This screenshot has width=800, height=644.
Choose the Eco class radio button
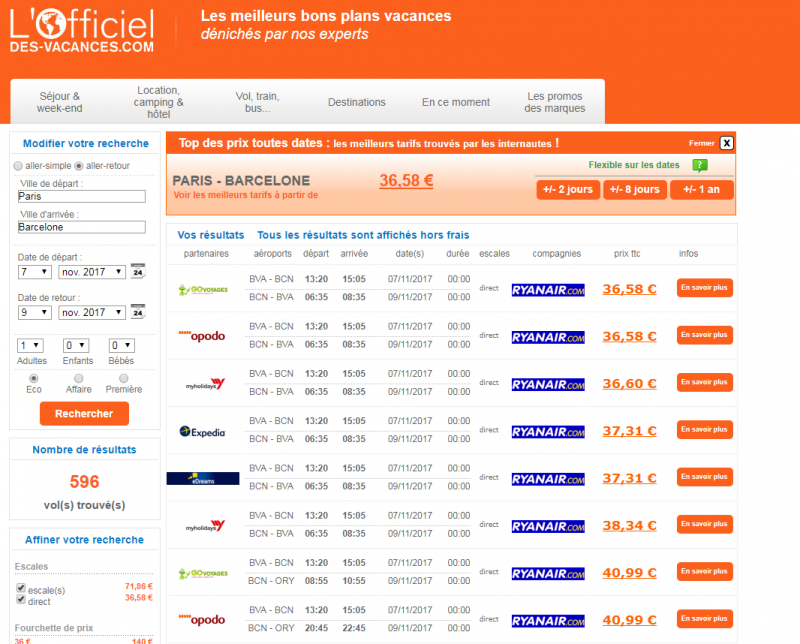tap(34, 378)
